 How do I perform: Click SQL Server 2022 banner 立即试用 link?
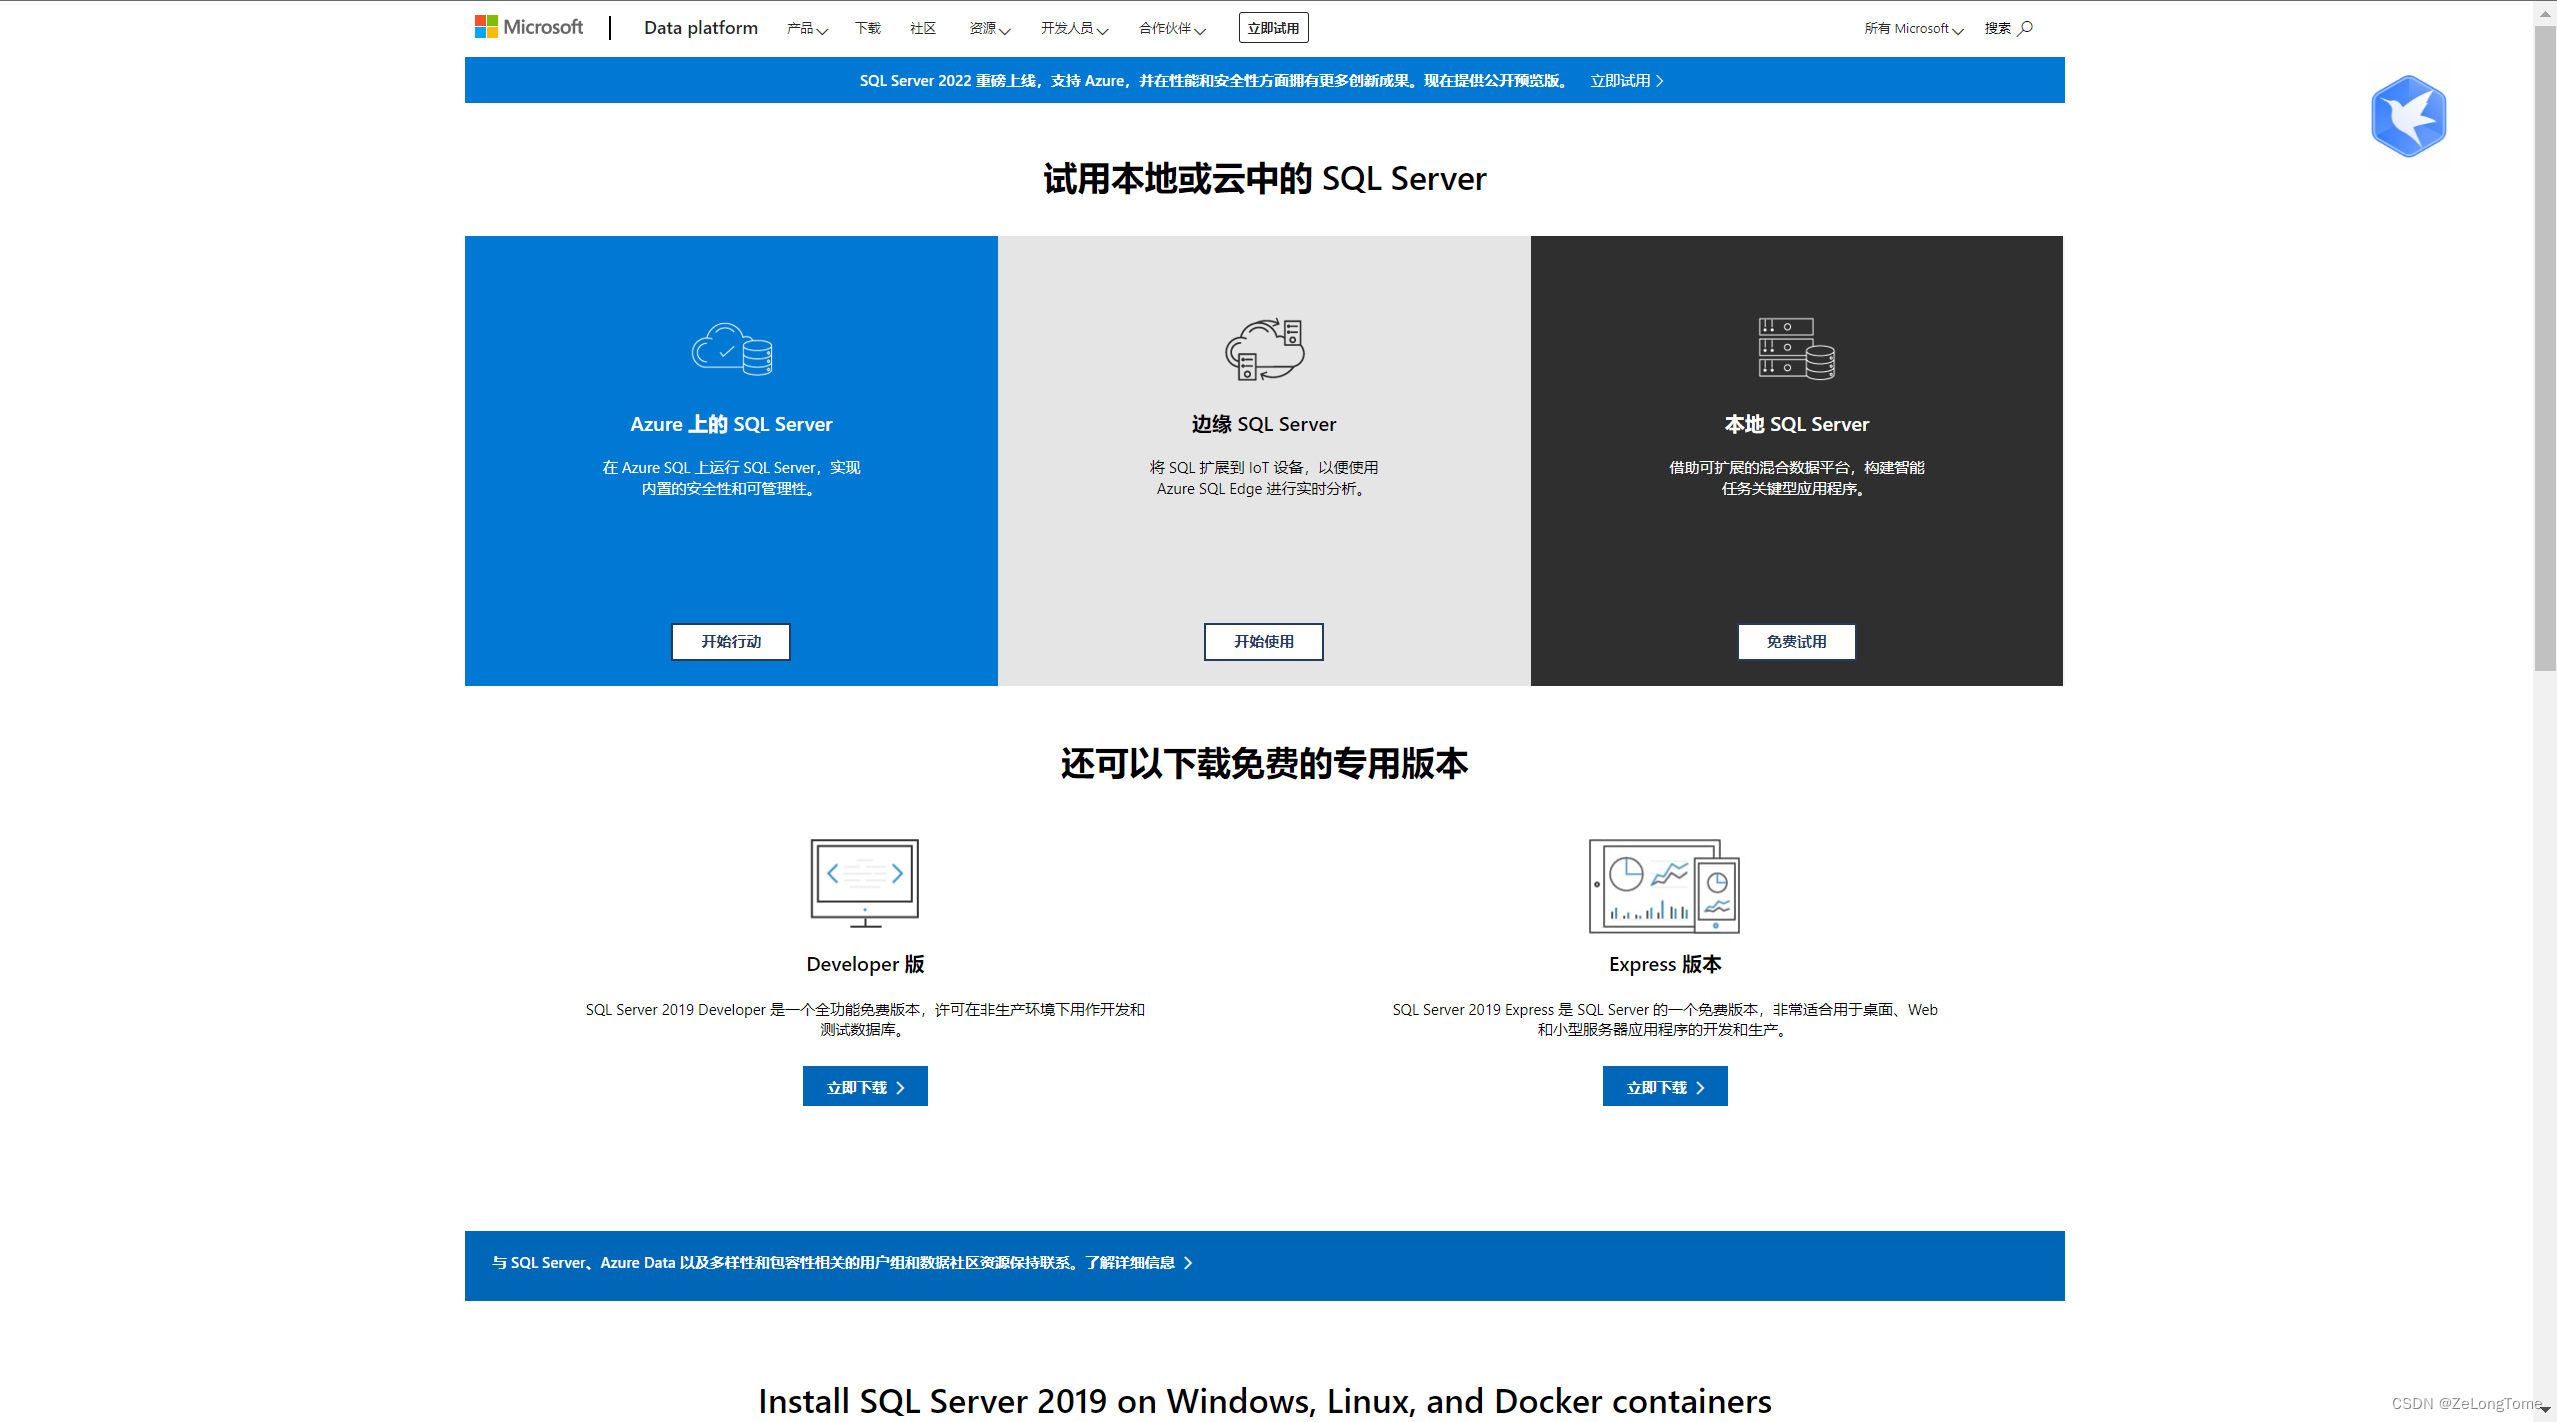(1626, 81)
